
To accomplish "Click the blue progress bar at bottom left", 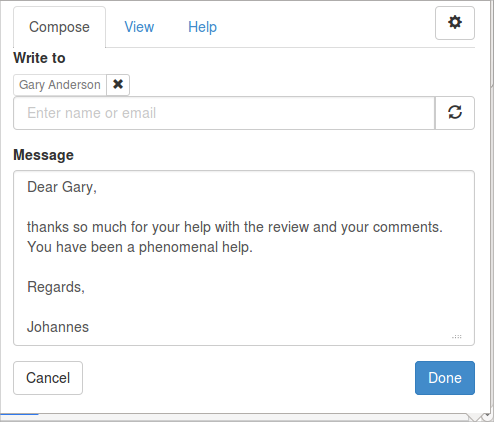I will coord(19,414).
